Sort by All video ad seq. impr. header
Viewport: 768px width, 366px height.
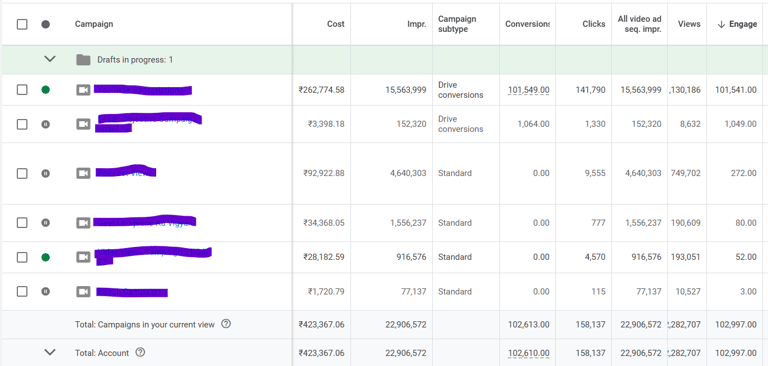click(639, 24)
